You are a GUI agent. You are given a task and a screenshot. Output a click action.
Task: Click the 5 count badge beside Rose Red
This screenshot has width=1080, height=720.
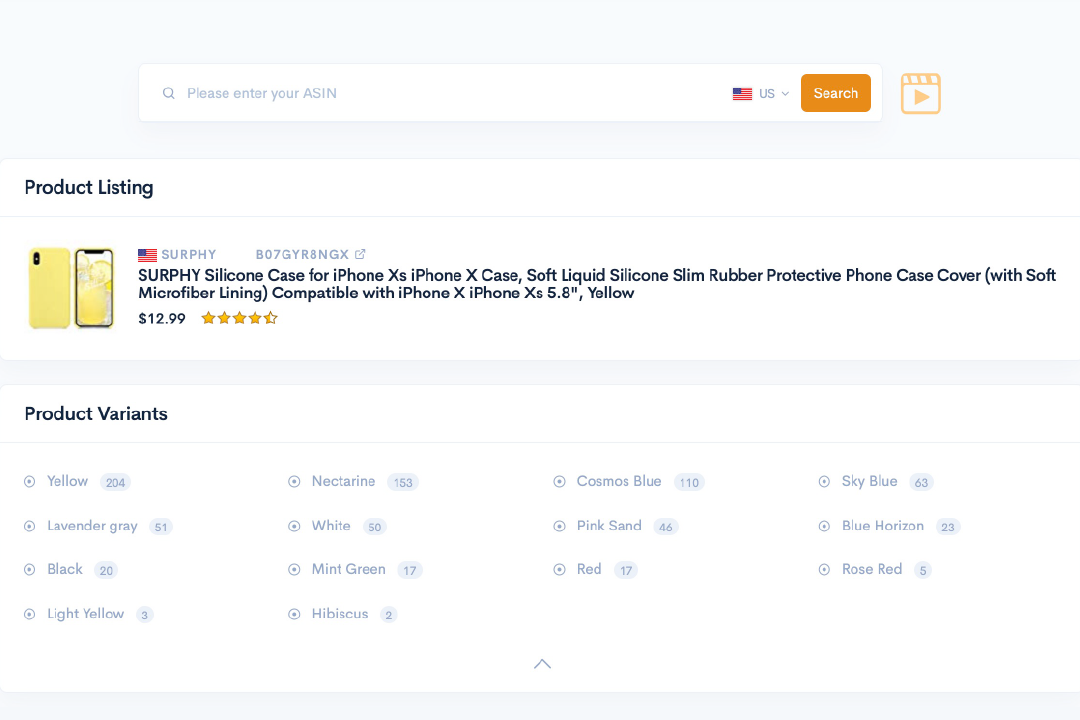click(923, 570)
